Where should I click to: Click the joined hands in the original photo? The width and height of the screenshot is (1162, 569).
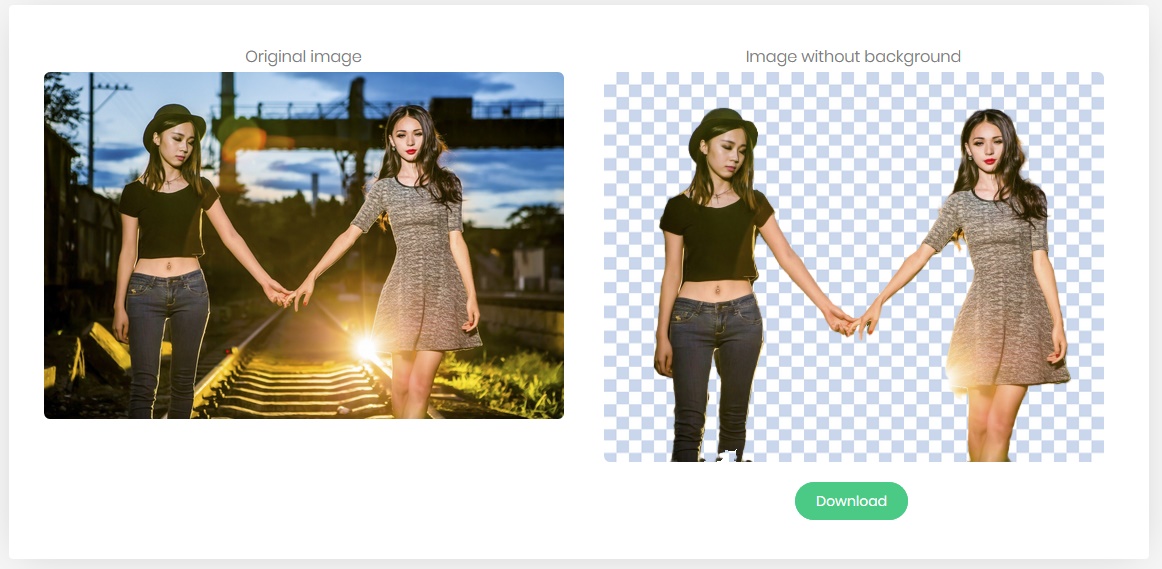coord(289,293)
